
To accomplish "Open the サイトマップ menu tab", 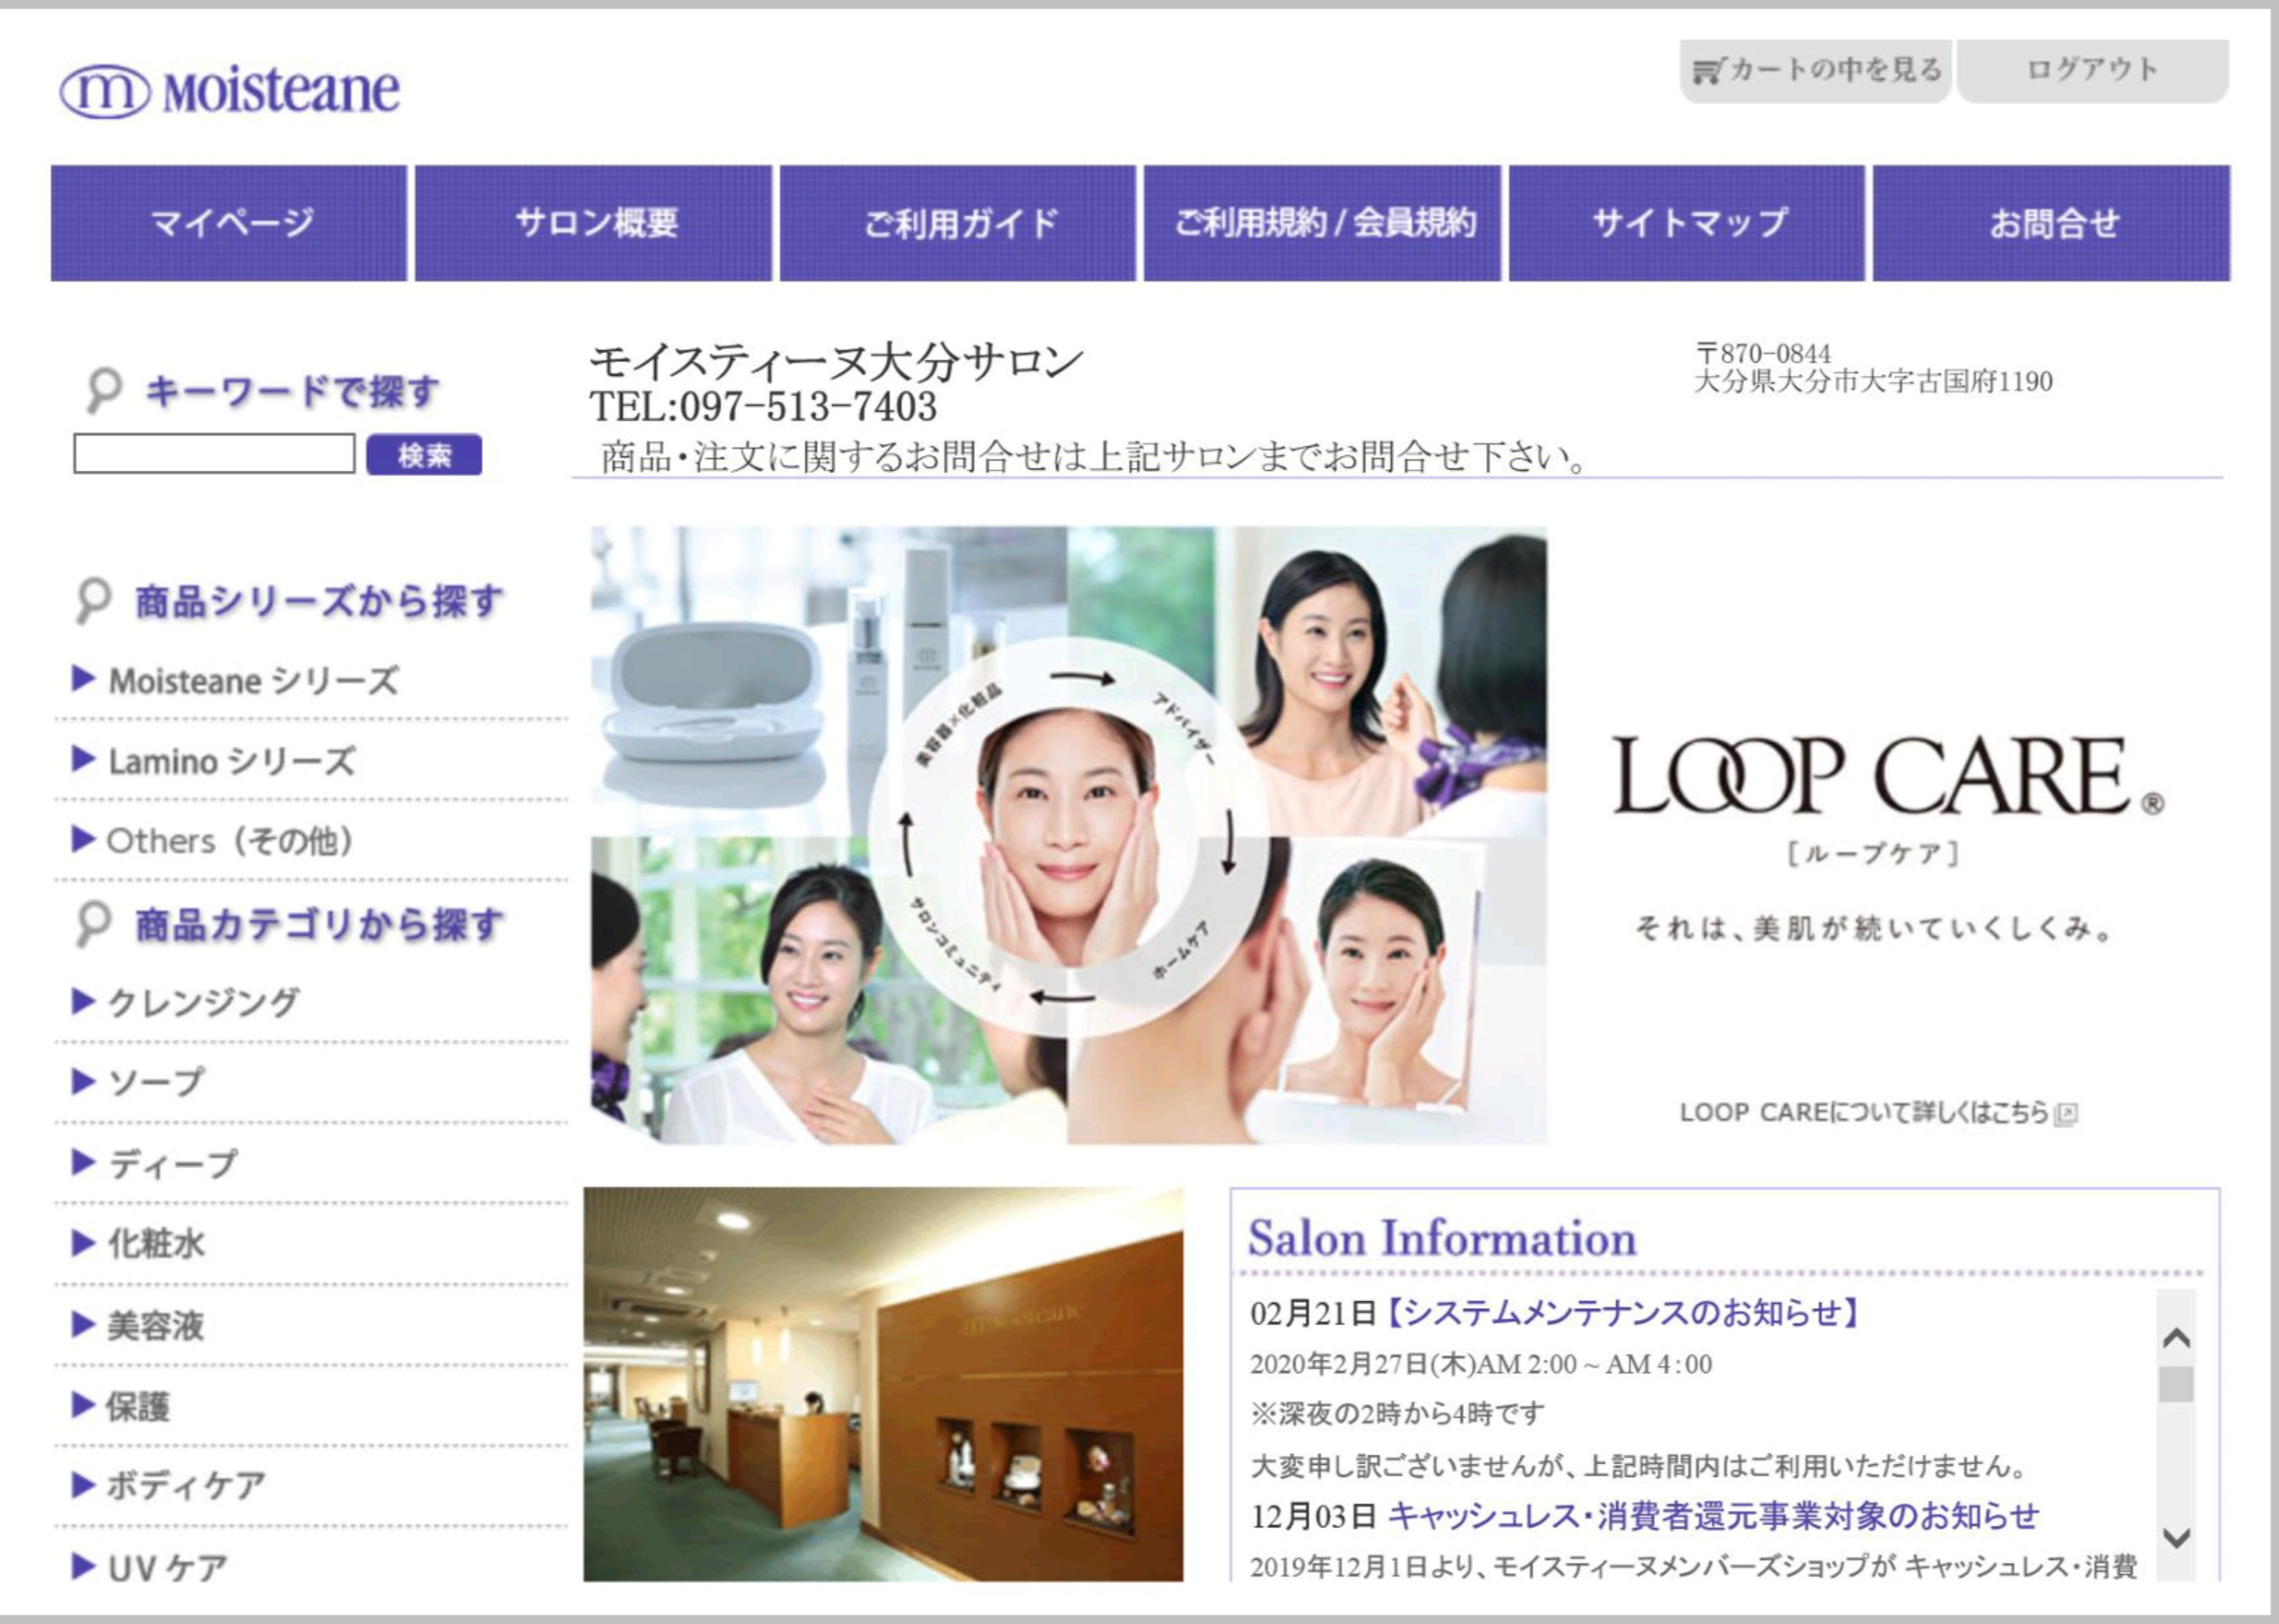I will click(x=1687, y=223).
